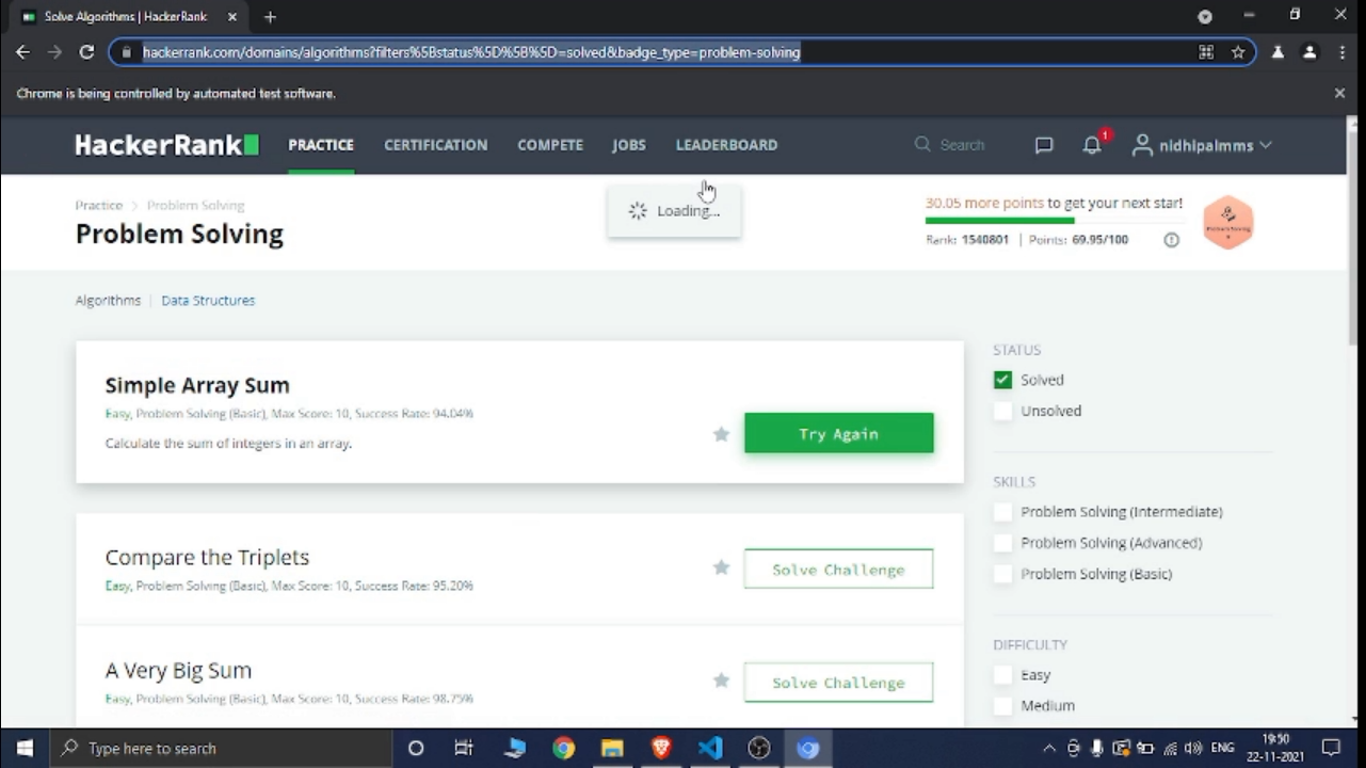Viewport: 1366px width, 768px height.
Task: Uncheck the Solved status filter
Action: pos(1003,380)
